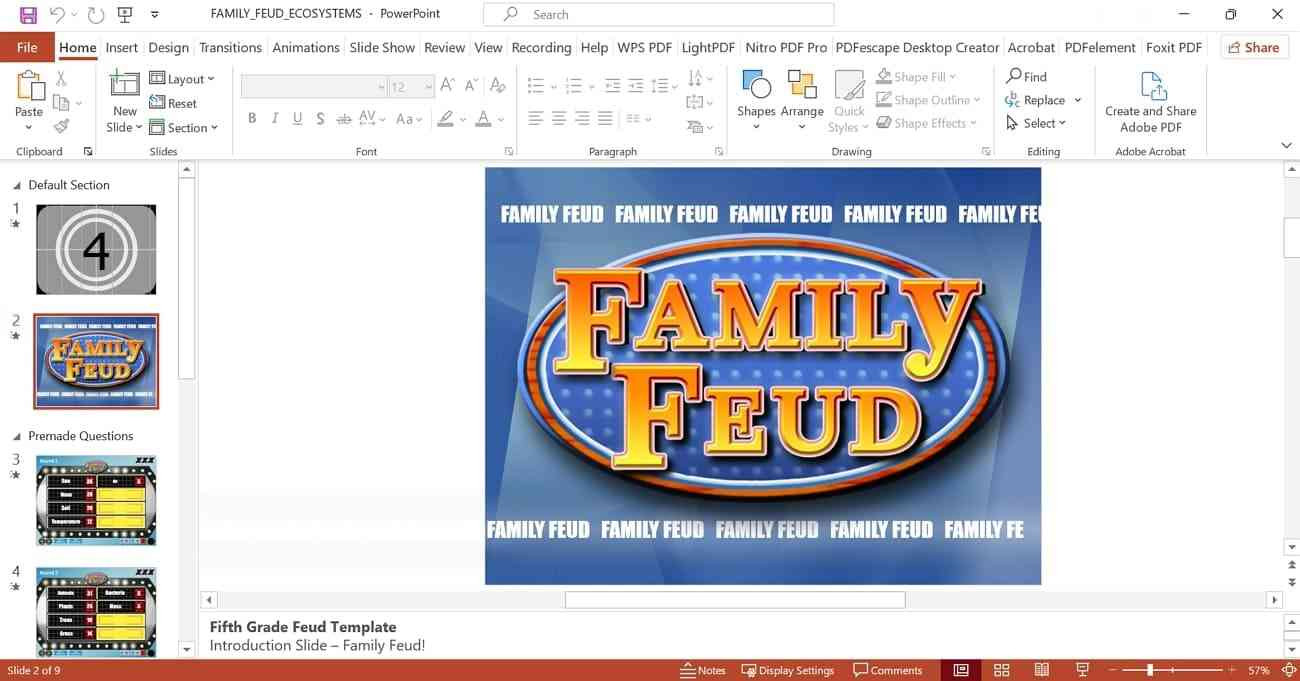Screen dimensions: 1300x681
Task: Switch to Reading View icon
Action: click(1041, 670)
